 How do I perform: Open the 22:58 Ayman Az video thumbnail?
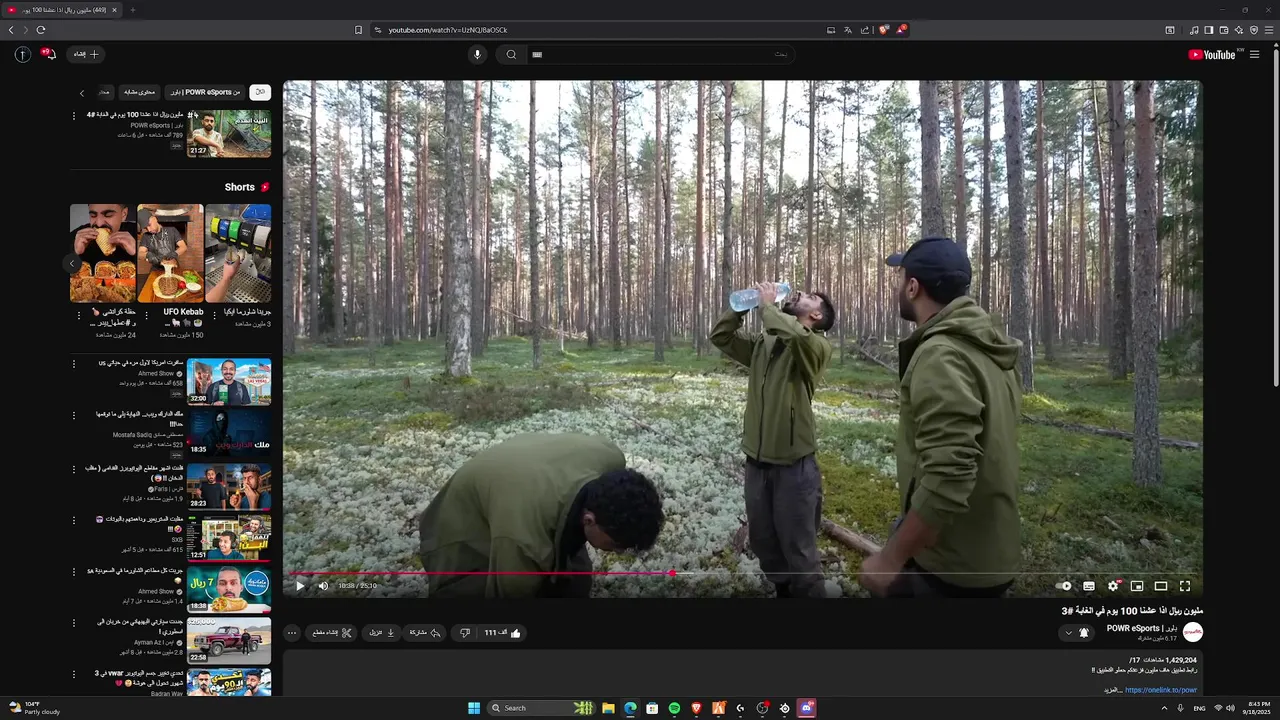tap(229, 641)
